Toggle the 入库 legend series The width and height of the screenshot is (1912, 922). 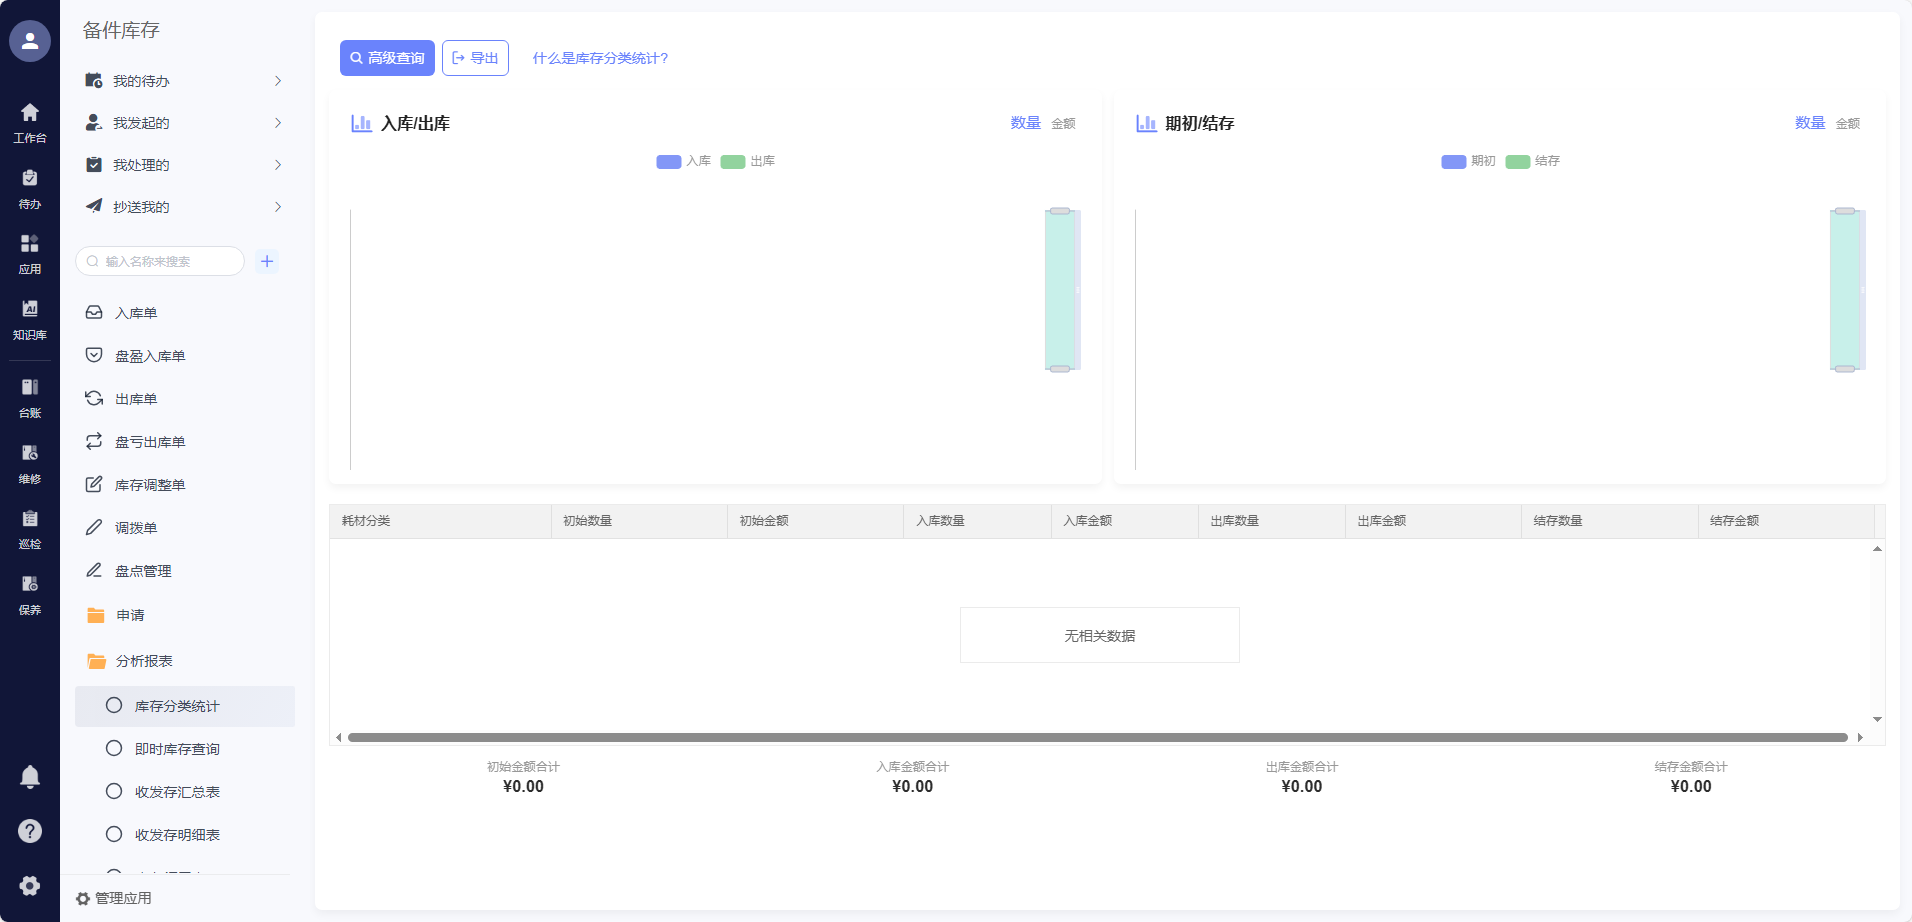click(x=683, y=161)
